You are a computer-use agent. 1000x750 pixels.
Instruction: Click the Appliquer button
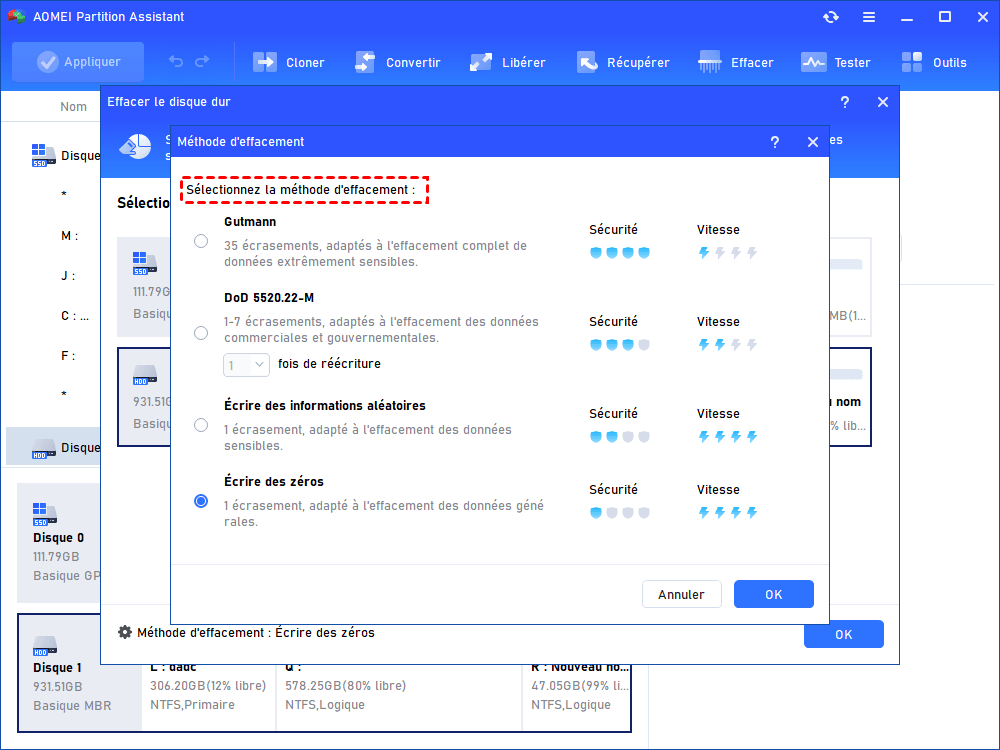(78, 62)
